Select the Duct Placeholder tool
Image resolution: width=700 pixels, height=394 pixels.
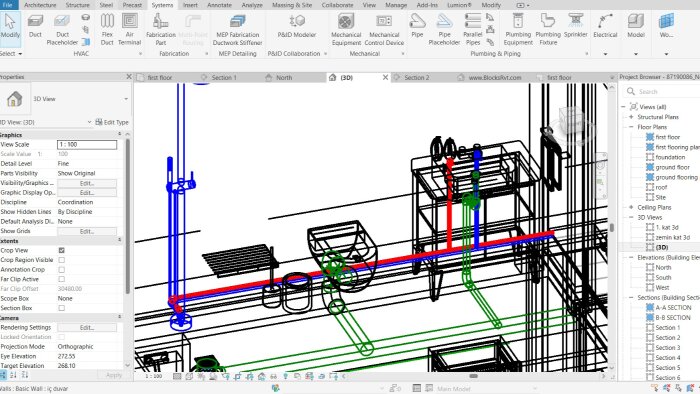[62, 29]
